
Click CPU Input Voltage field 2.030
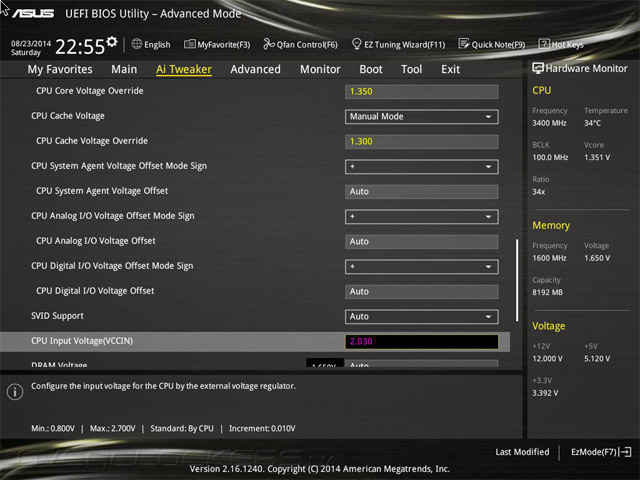422,342
